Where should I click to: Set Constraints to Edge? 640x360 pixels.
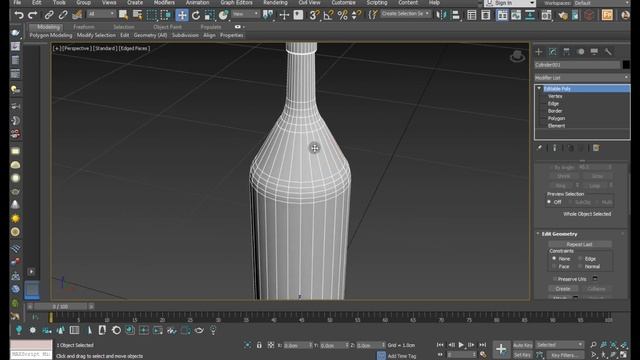click(x=580, y=258)
